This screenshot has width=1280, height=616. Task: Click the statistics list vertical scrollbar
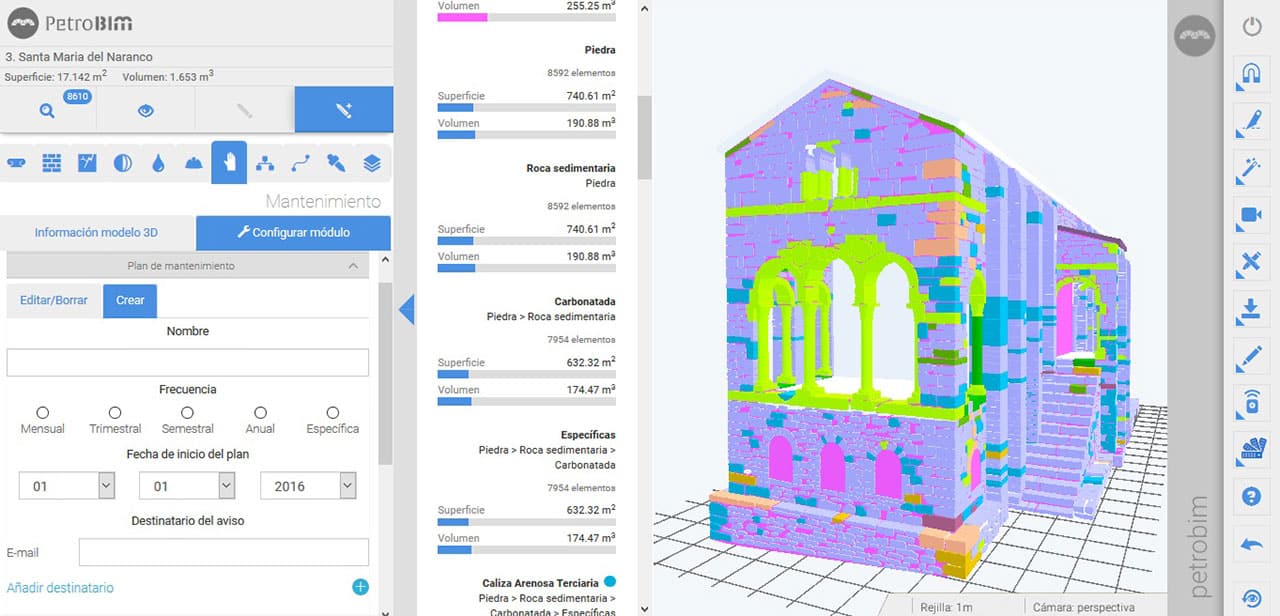point(644,137)
